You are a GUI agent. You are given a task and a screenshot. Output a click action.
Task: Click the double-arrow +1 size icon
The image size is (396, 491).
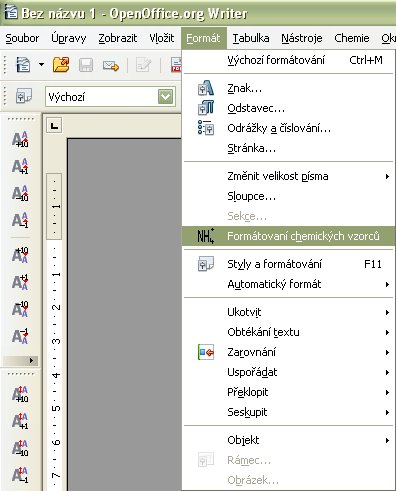[x=20, y=421]
